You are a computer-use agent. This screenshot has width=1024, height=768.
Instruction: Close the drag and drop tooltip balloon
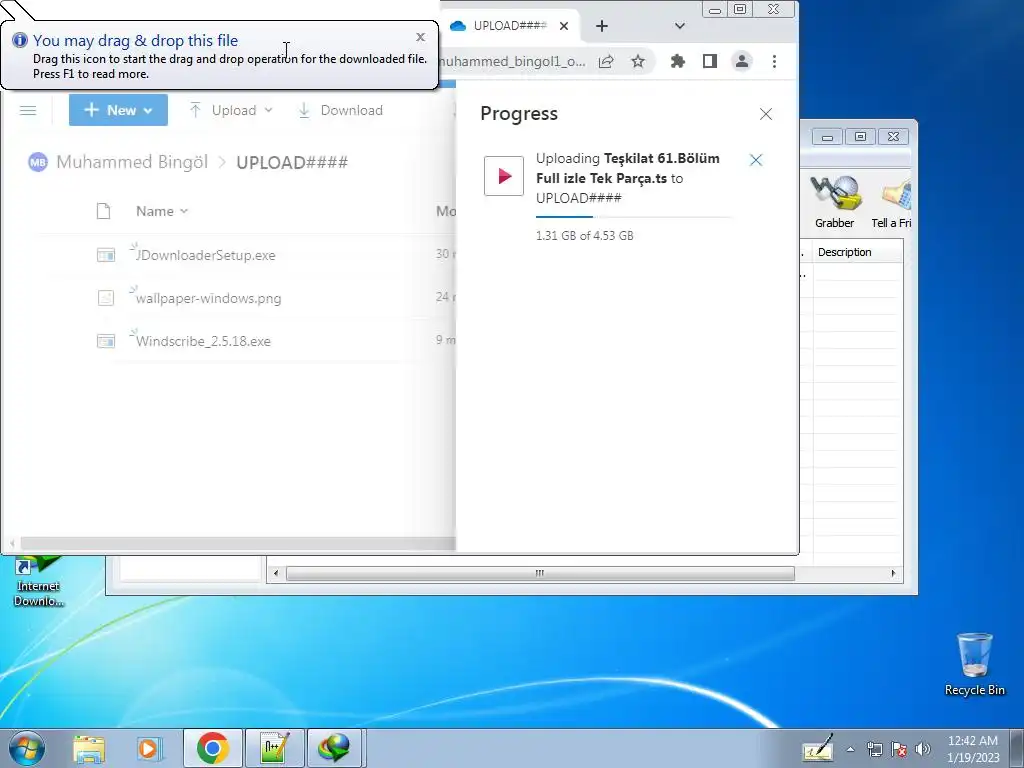click(x=421, y=37)
